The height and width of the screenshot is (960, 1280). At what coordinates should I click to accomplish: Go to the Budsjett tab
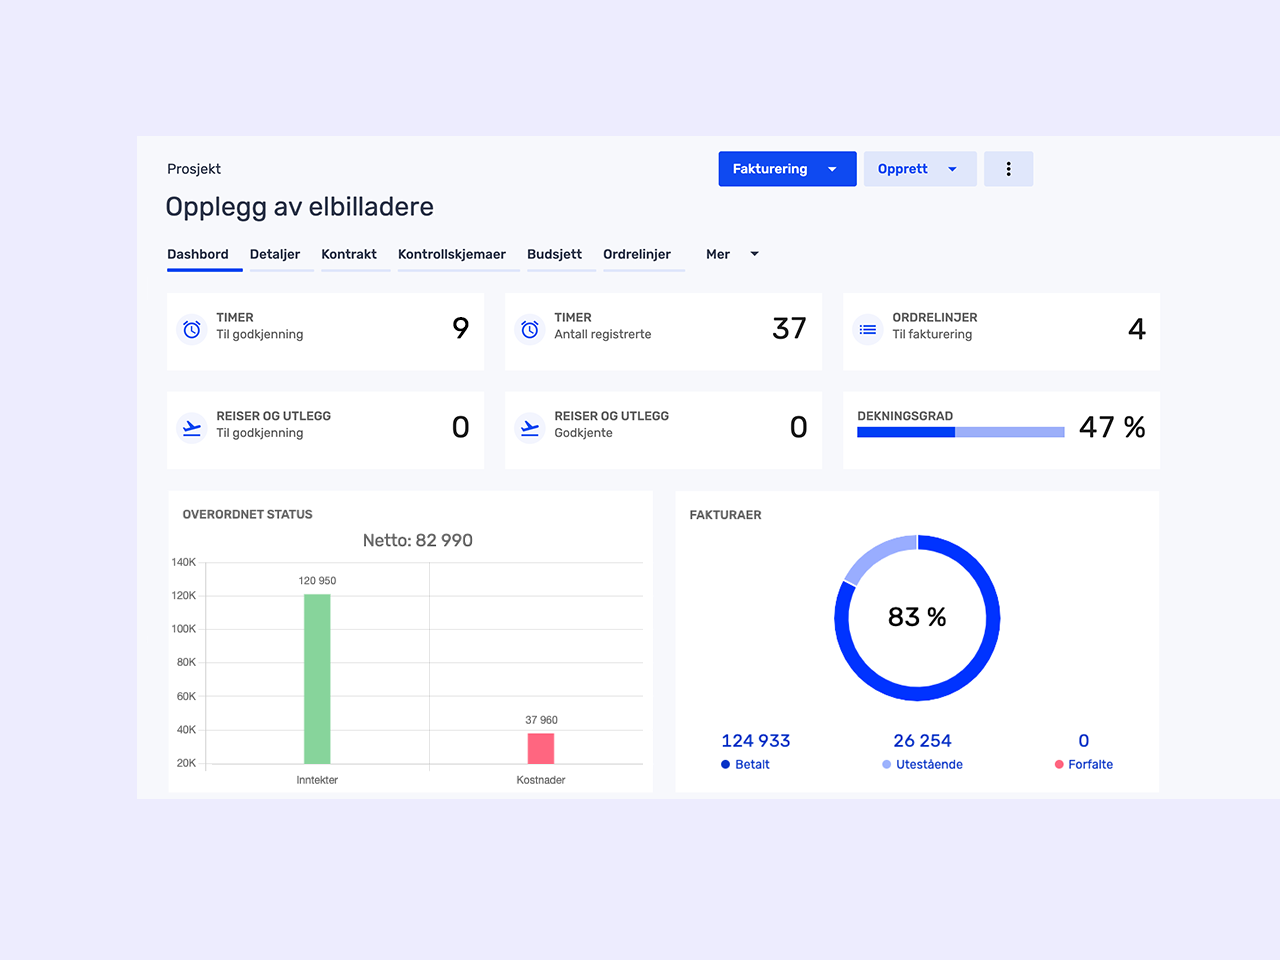(x=554, y=255)
